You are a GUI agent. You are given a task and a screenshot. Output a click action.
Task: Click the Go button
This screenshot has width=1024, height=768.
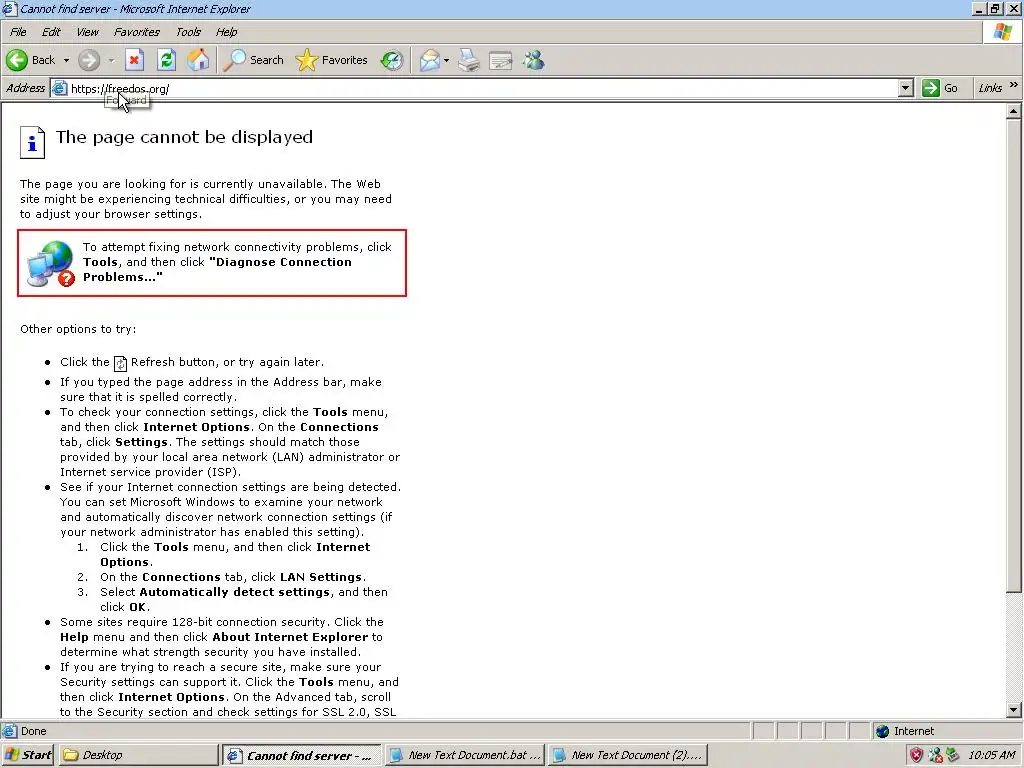[940, 88]
